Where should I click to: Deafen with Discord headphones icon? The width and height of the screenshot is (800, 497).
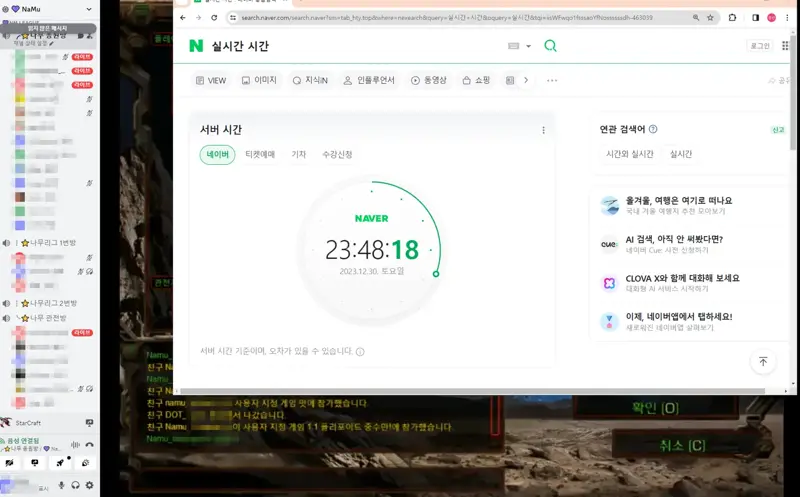[x=76, y=485]
